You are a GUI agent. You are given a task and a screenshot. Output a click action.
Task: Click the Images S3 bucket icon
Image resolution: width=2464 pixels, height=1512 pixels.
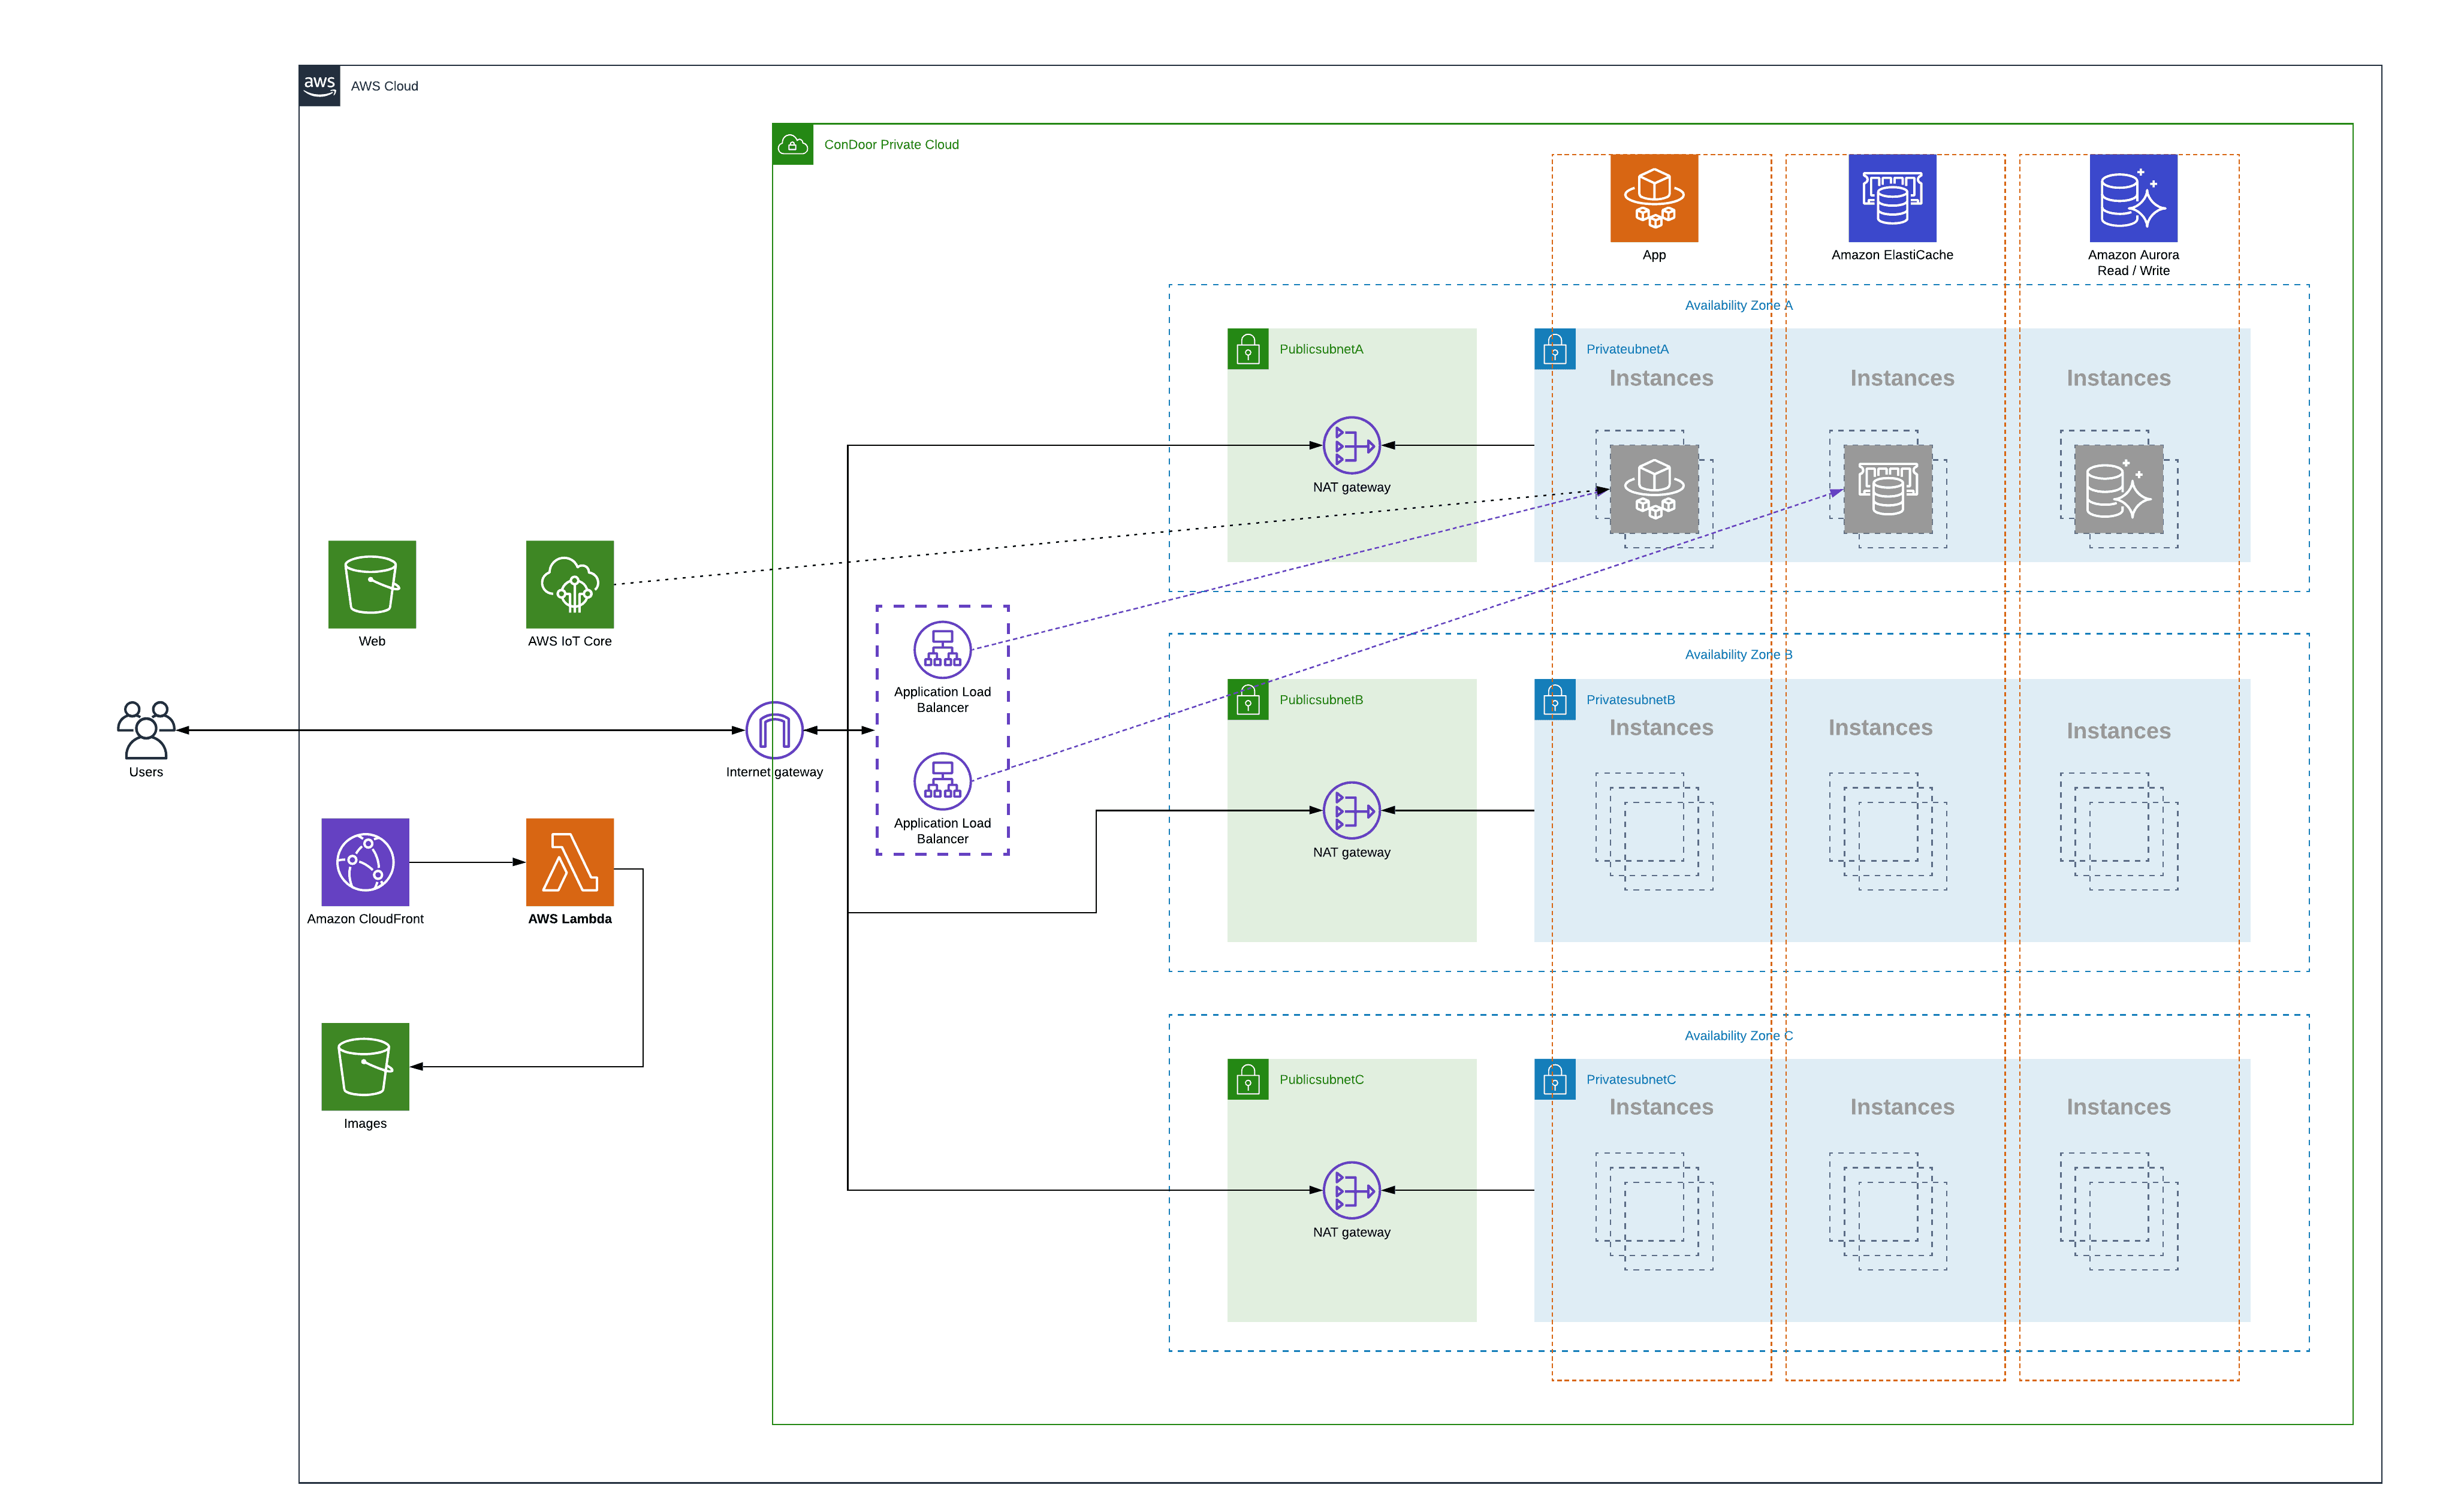(x=365, y=1066)
